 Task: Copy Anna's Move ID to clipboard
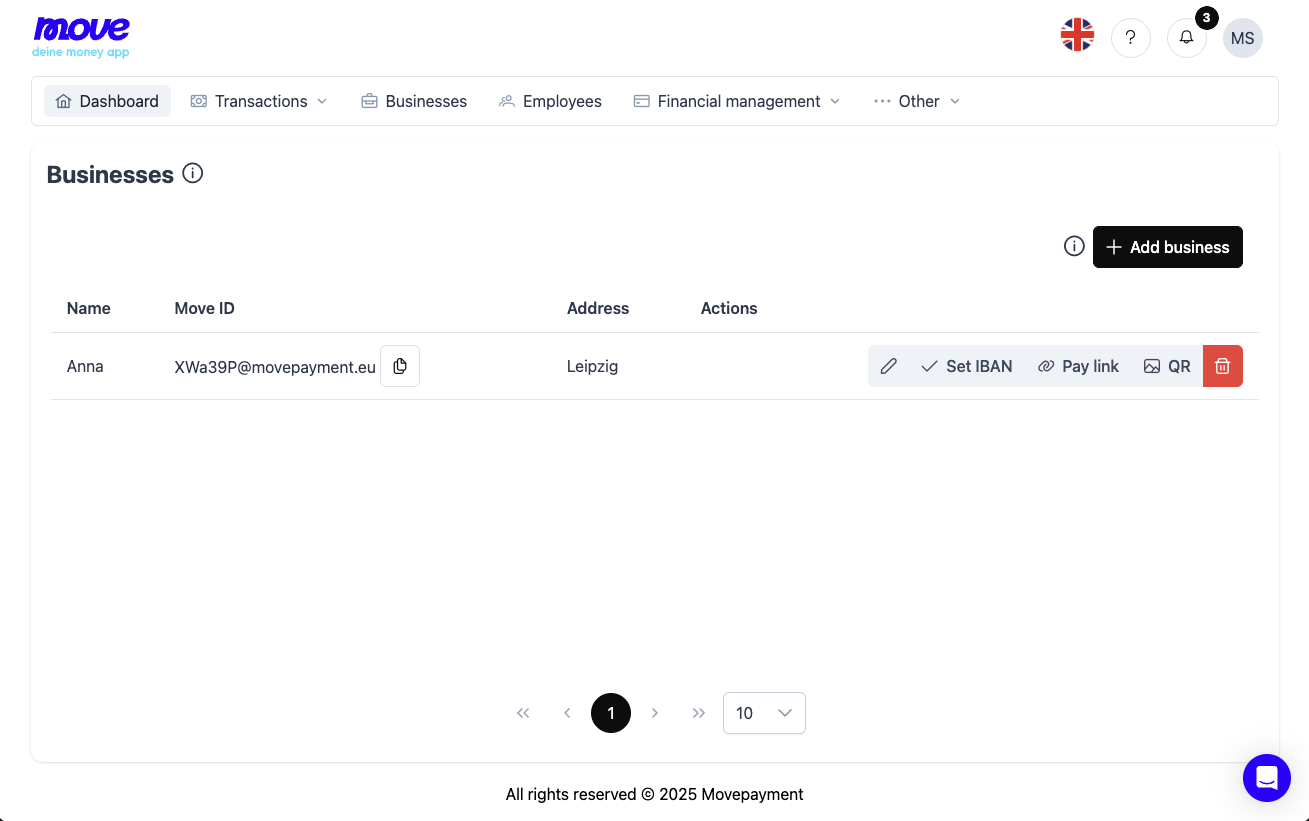[400, 366]
